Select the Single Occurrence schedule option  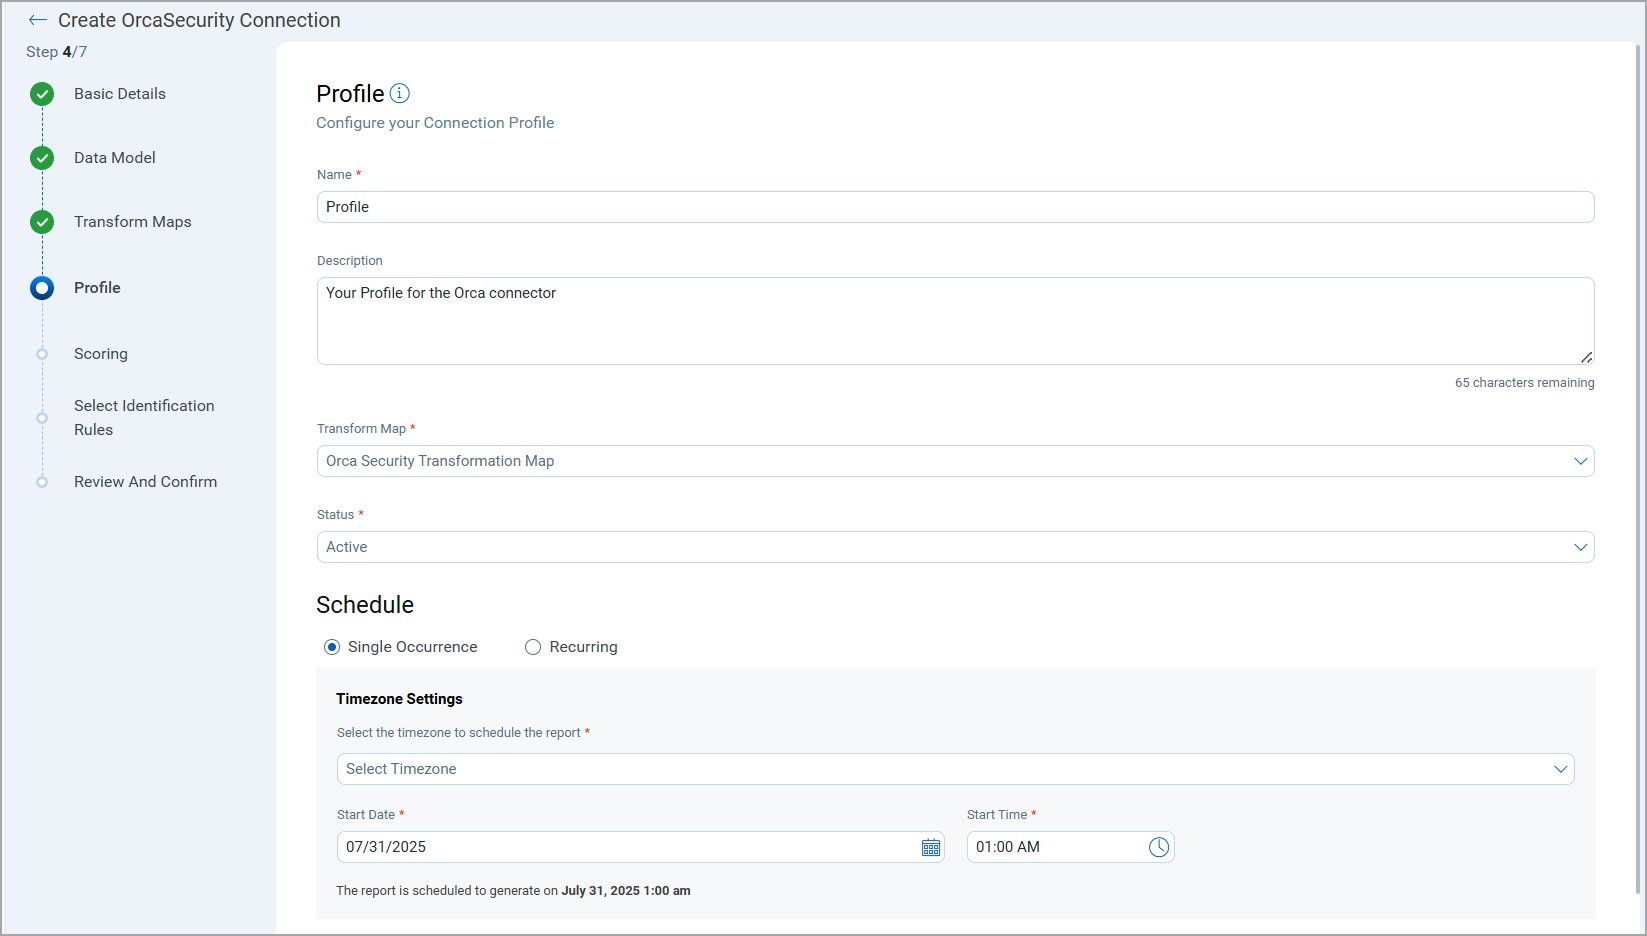click(332, 647)
